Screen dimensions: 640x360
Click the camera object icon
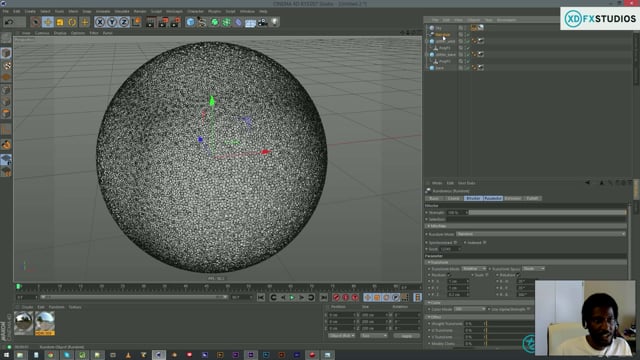pos(262,22)
